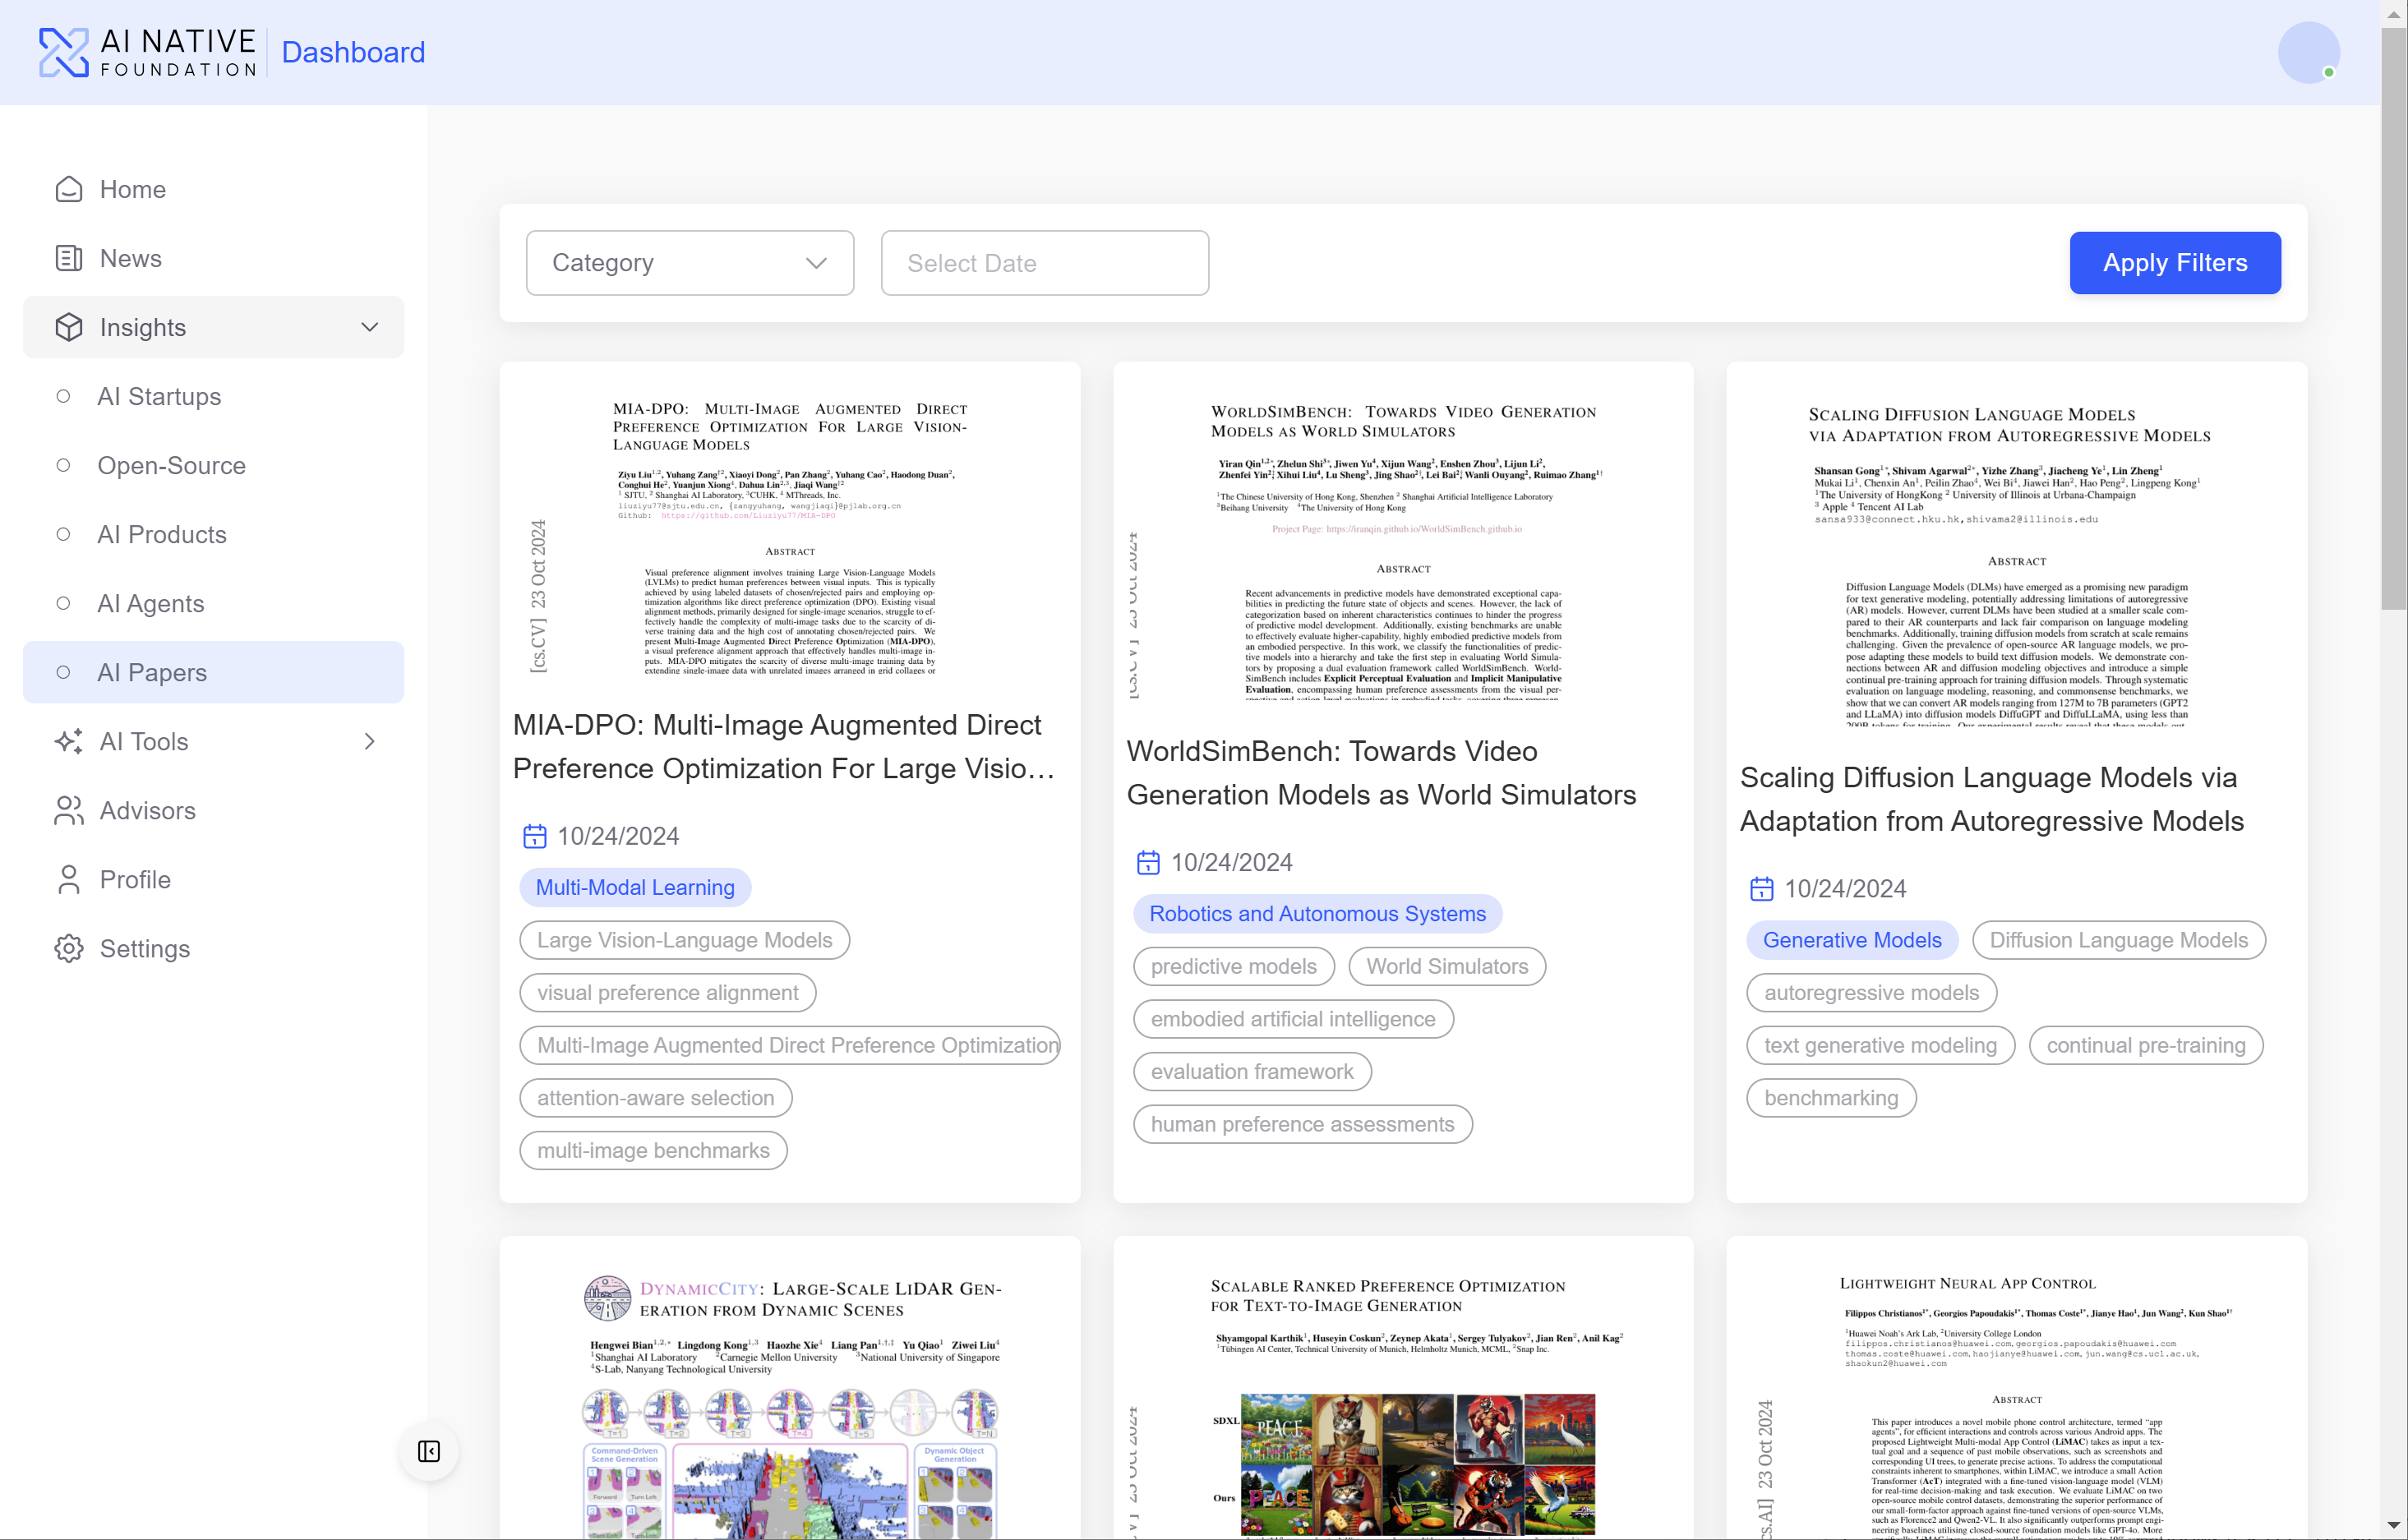Click the AI Tools sparkle icon
The height and width of the screenshot is (1540, 2408).
(68, 741)
